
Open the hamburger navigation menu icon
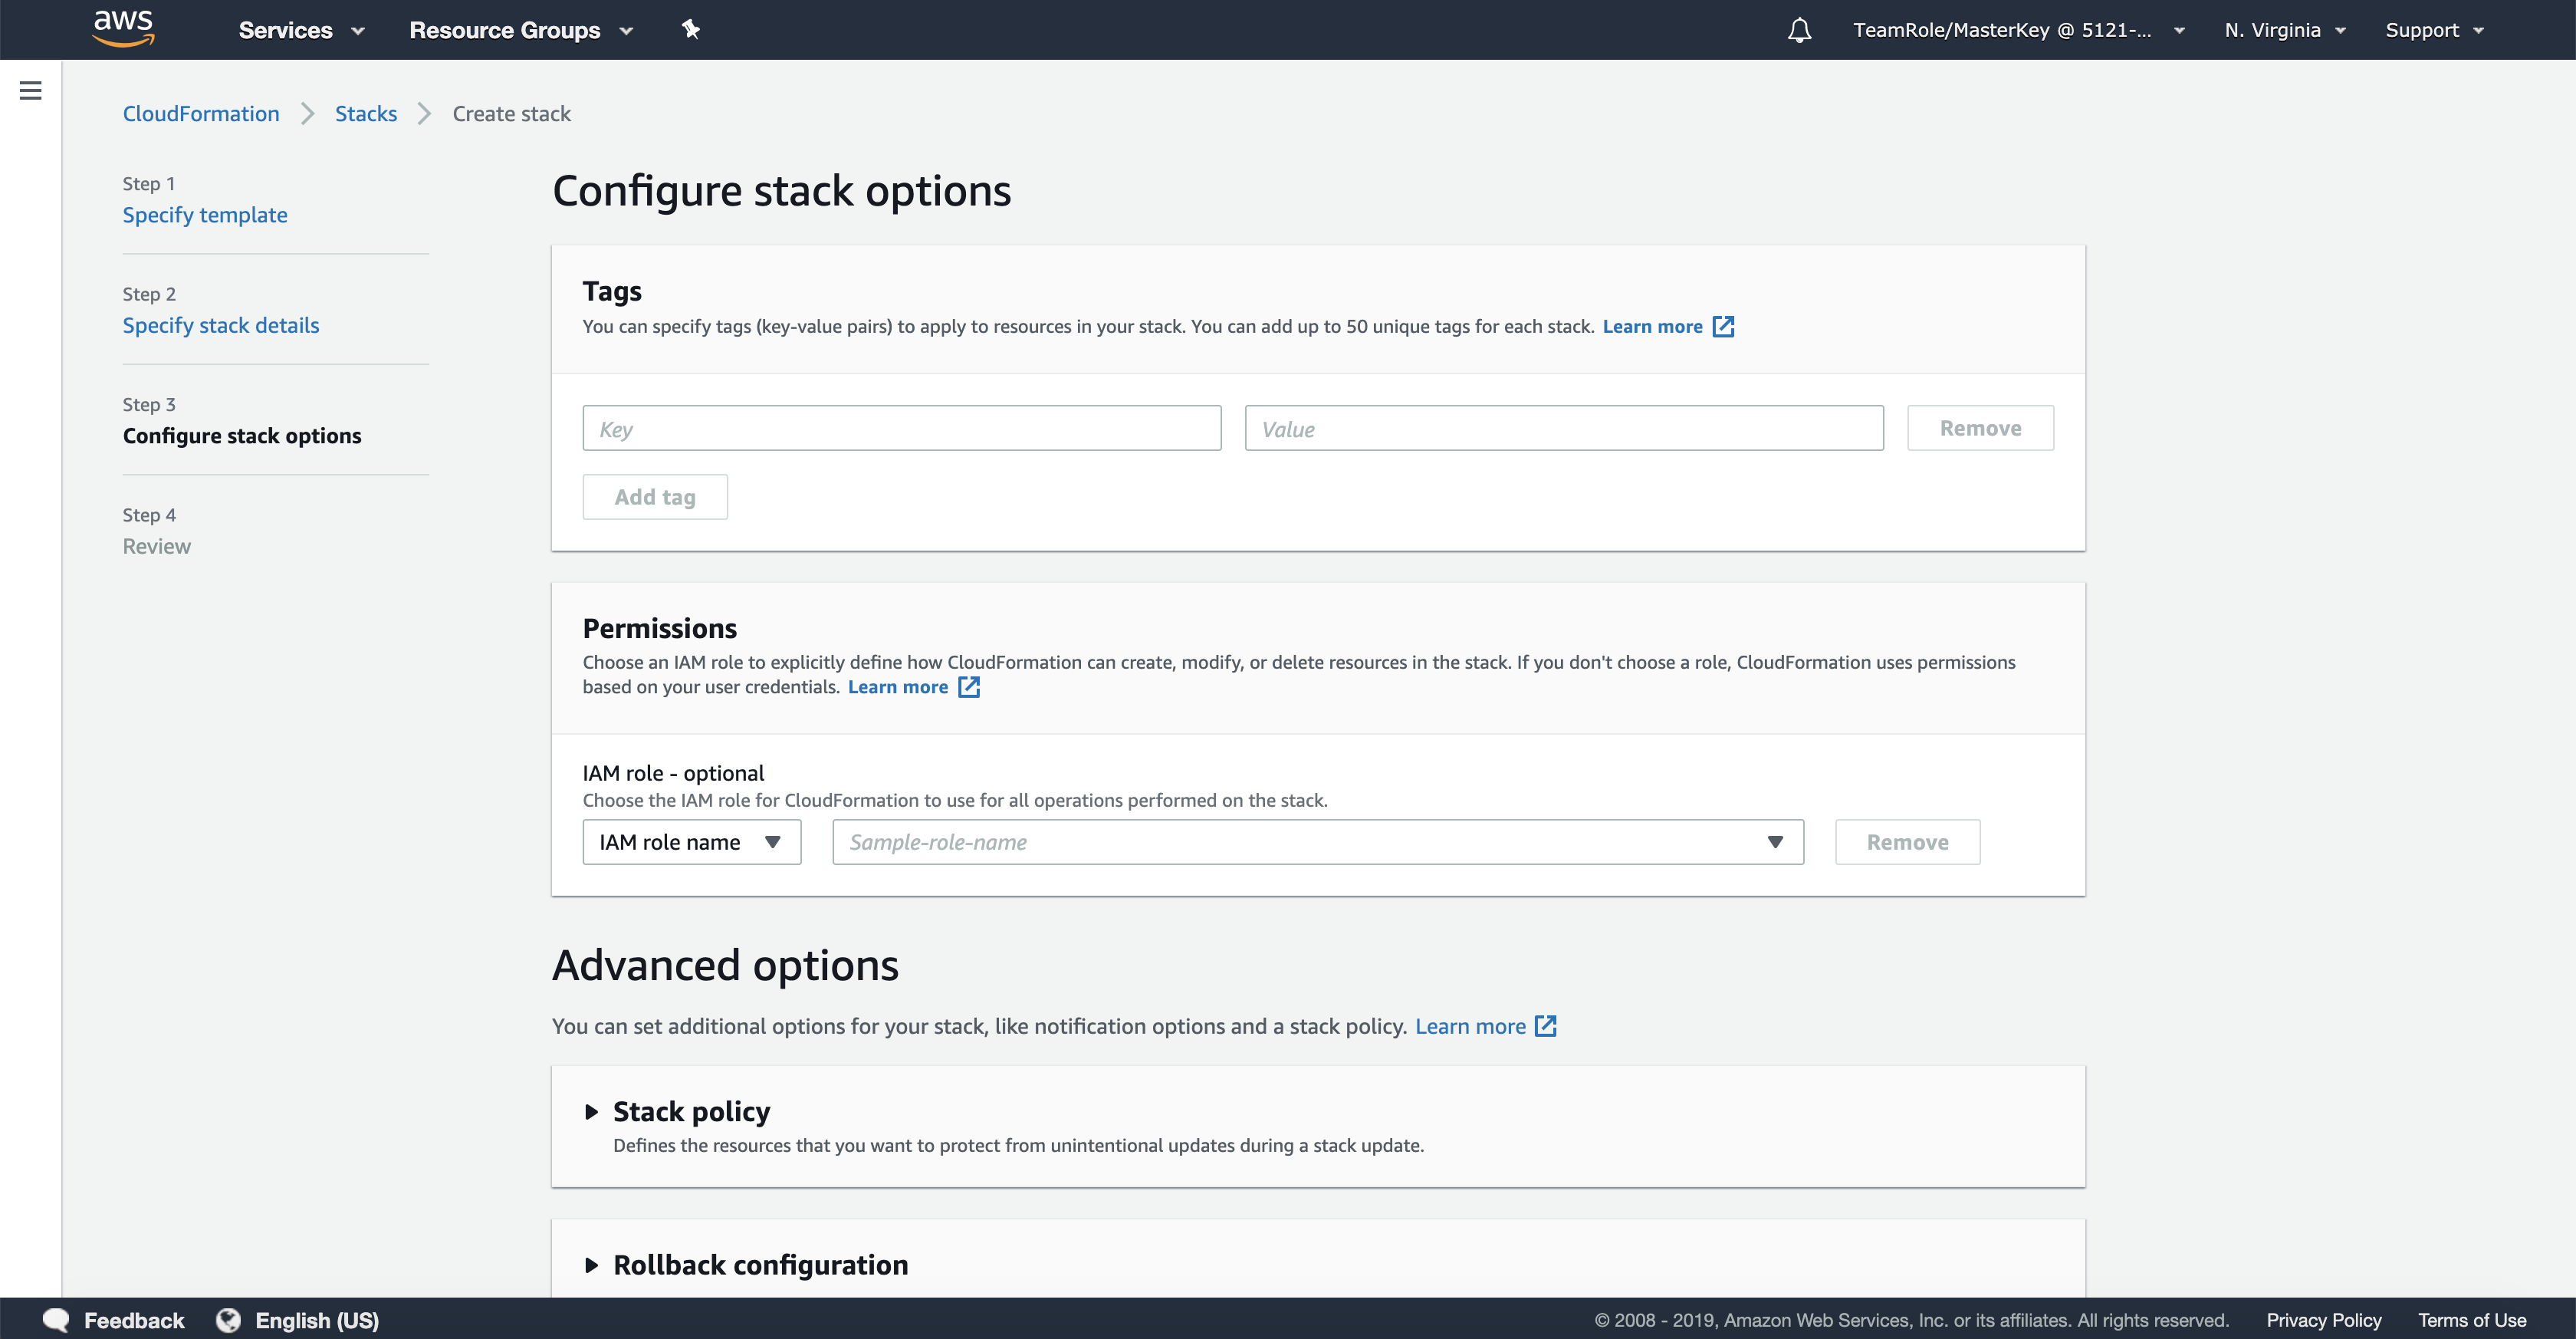(x=31, y=91)
